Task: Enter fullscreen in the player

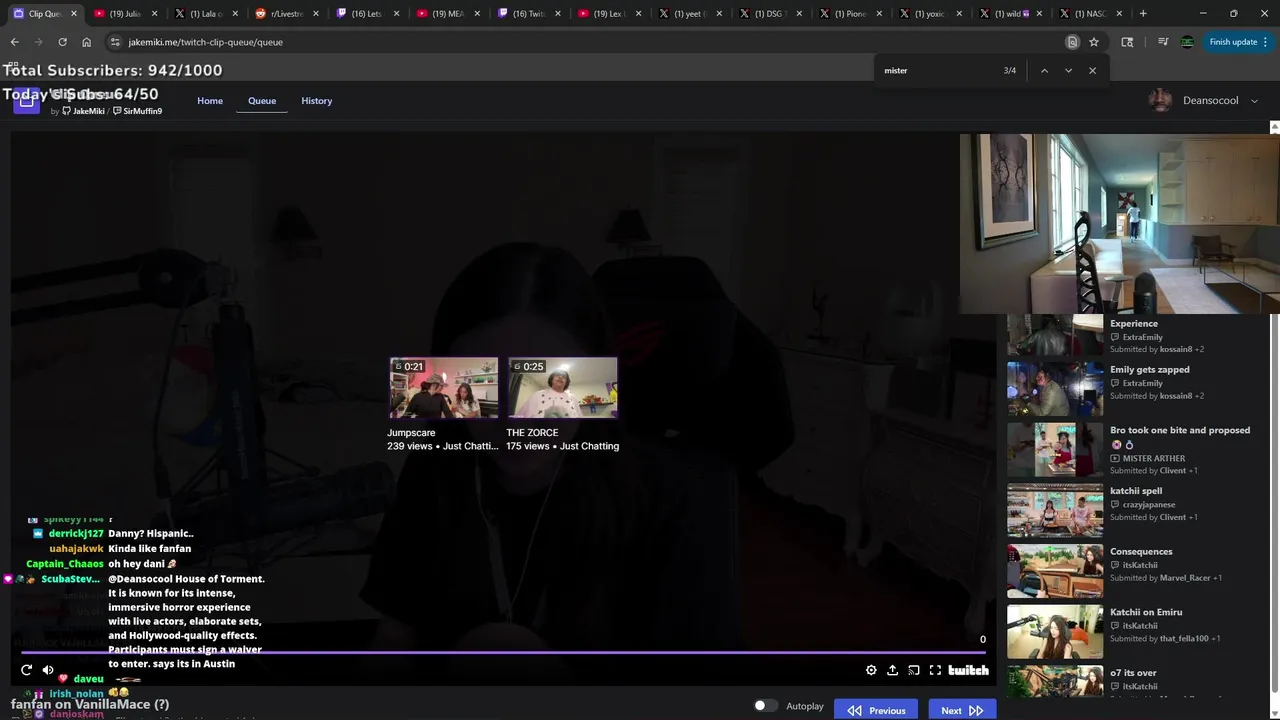Action: [x=935, y=670]
